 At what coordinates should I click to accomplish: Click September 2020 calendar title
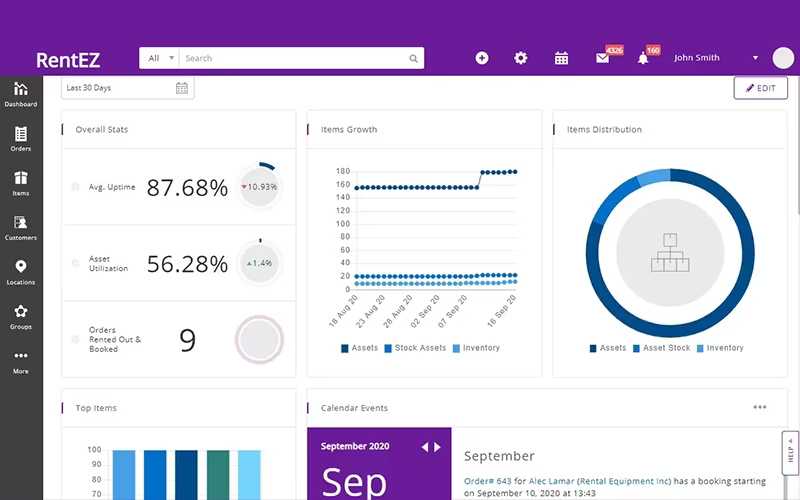click(x=355, y=446)
